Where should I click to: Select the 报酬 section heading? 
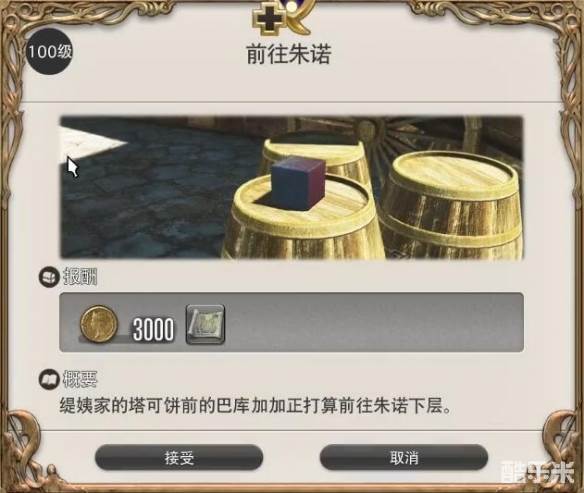[x=80, y=277]
